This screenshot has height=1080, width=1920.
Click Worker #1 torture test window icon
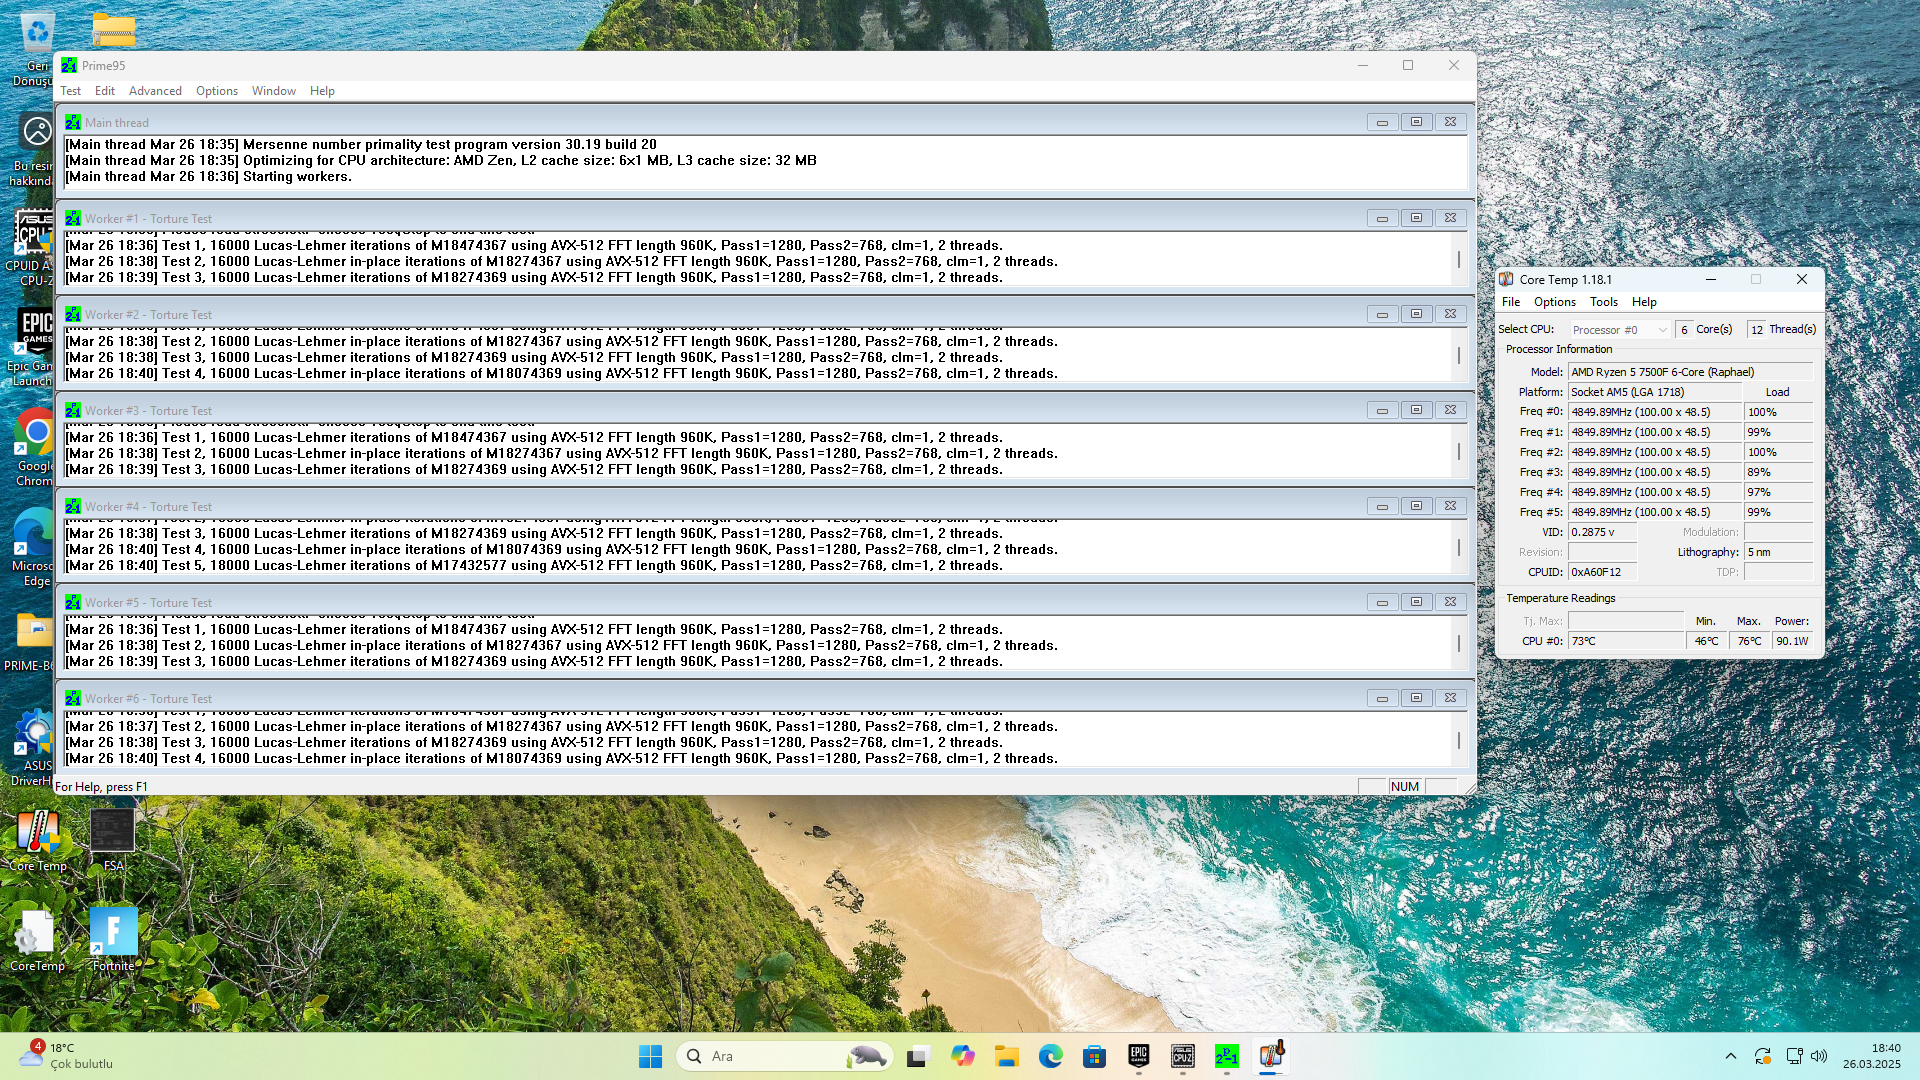[x=73, y=218]
